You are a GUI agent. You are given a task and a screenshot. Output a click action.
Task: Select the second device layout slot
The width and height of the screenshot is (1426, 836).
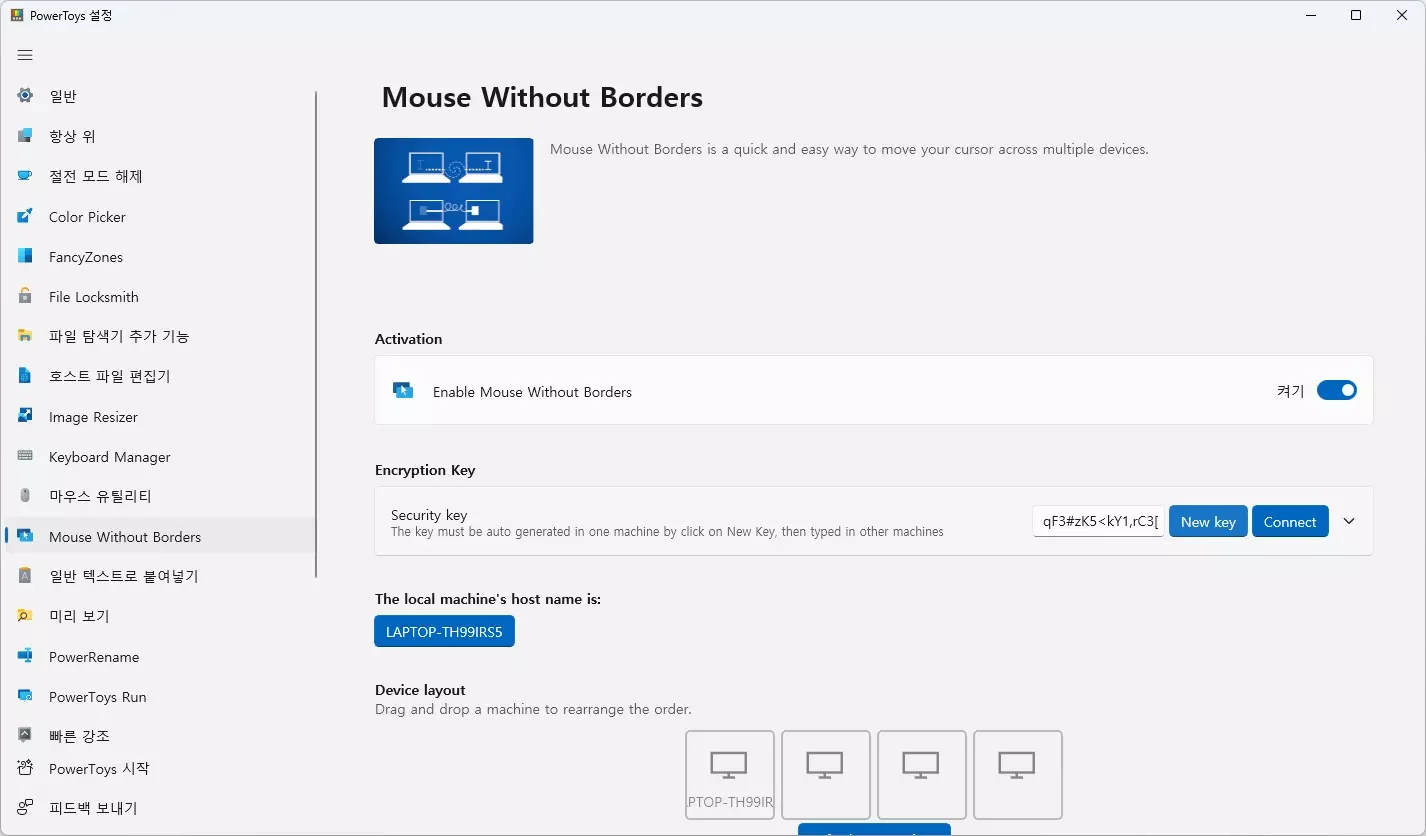(826, 775)
